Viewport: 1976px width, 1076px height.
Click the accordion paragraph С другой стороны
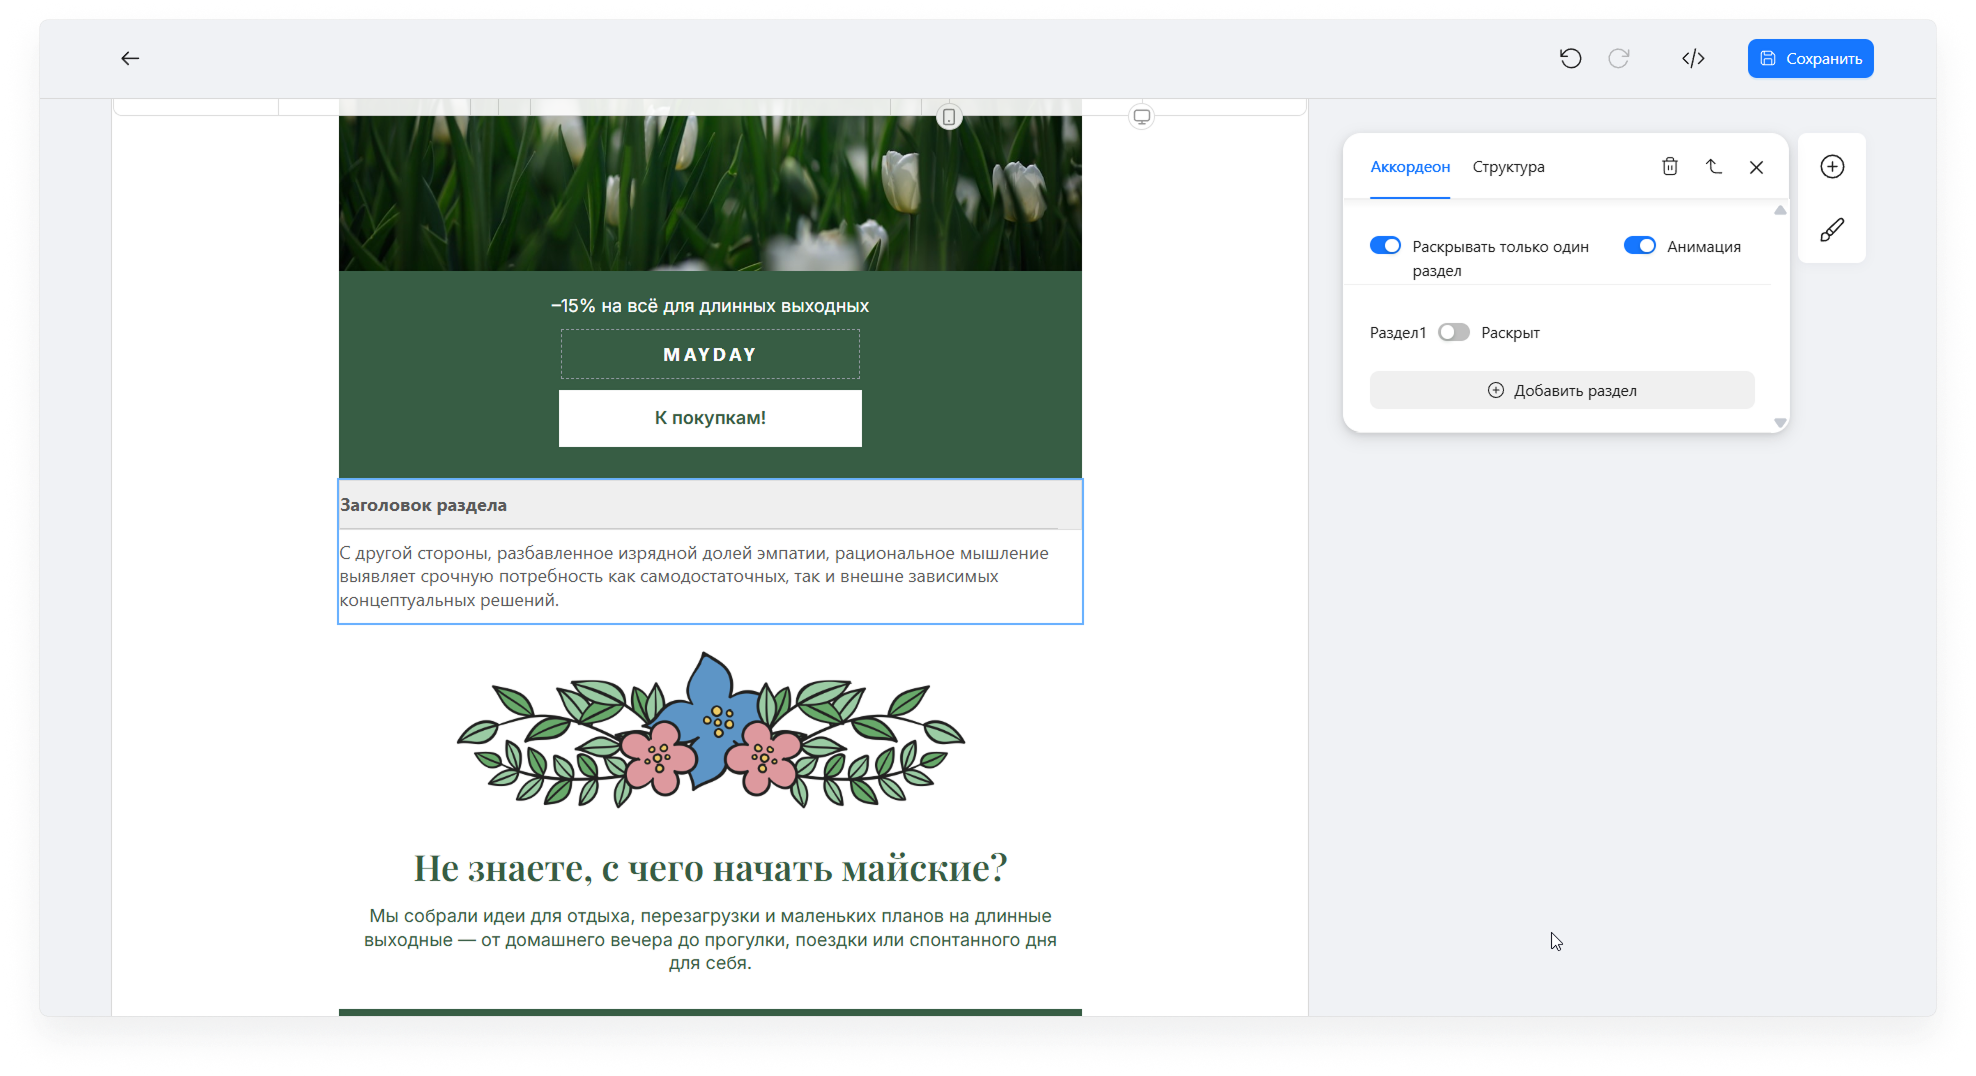[x=694, y=577]
